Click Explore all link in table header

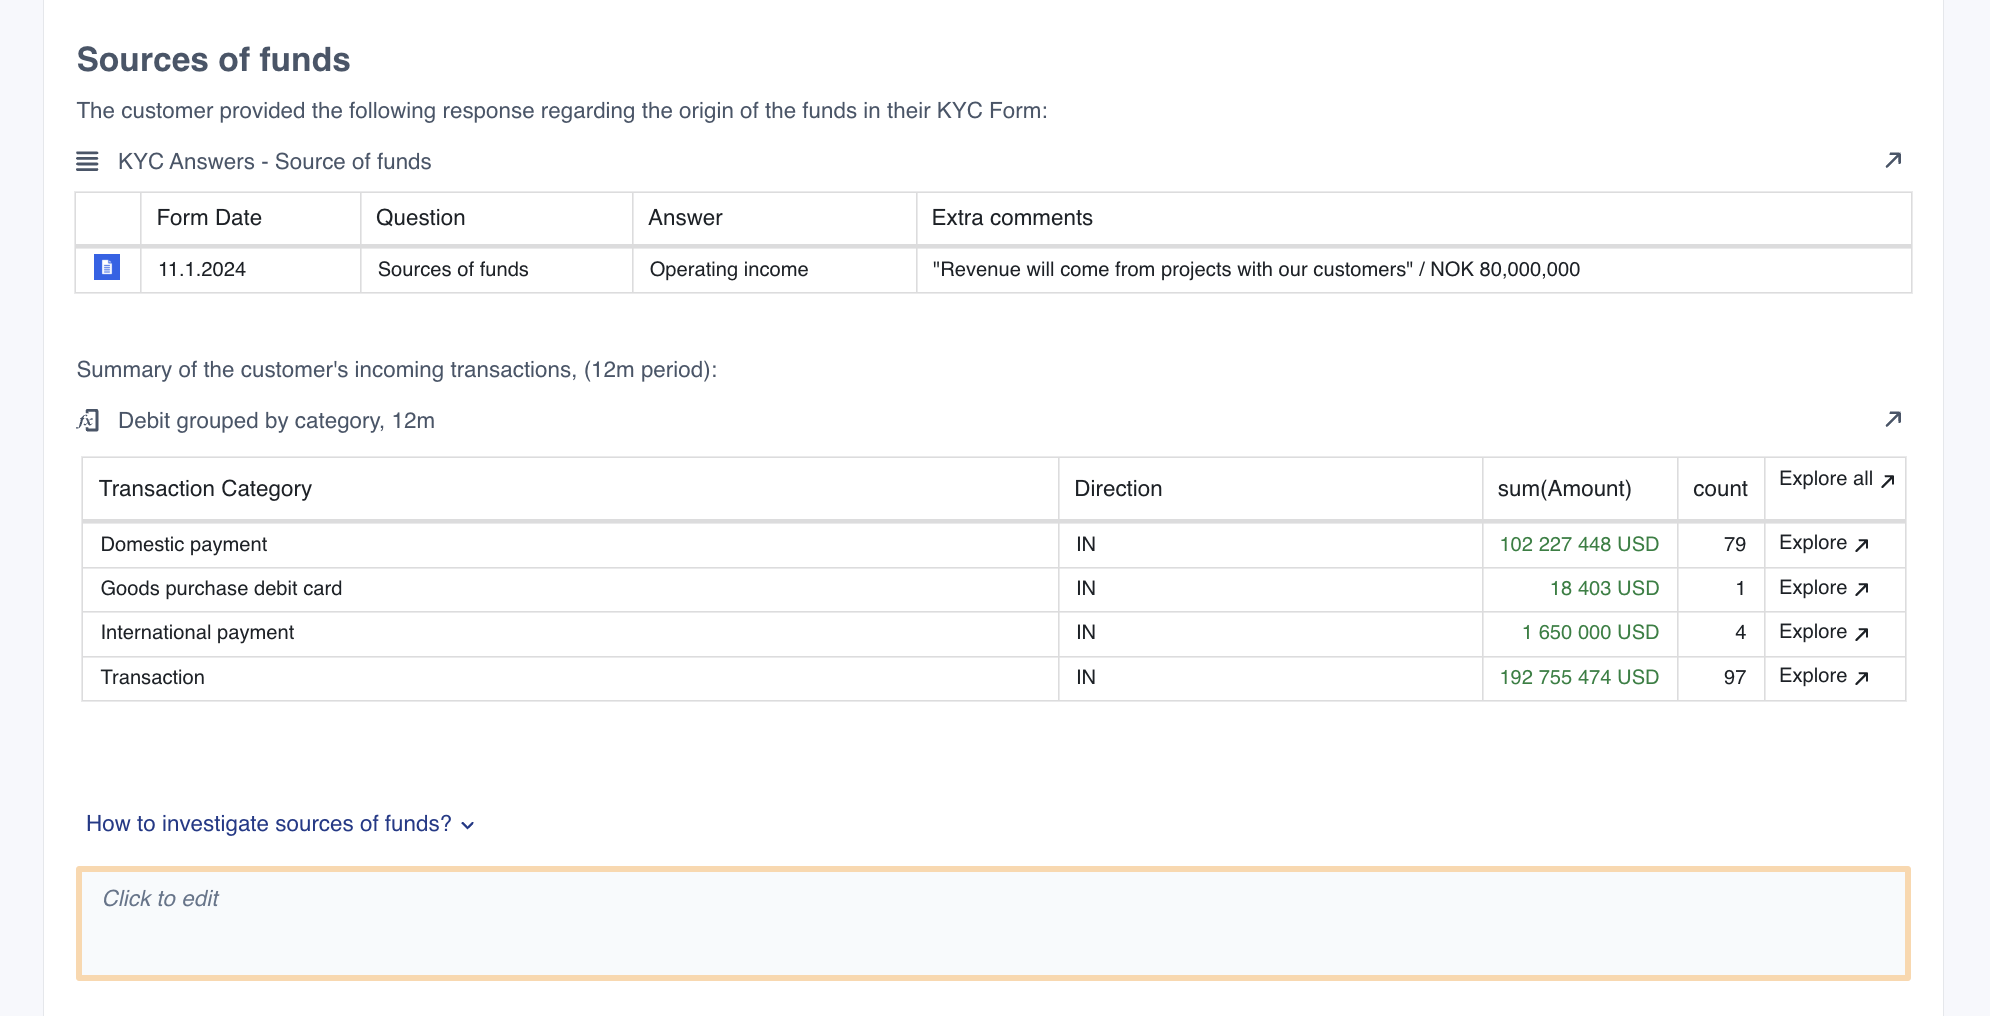1836,479
